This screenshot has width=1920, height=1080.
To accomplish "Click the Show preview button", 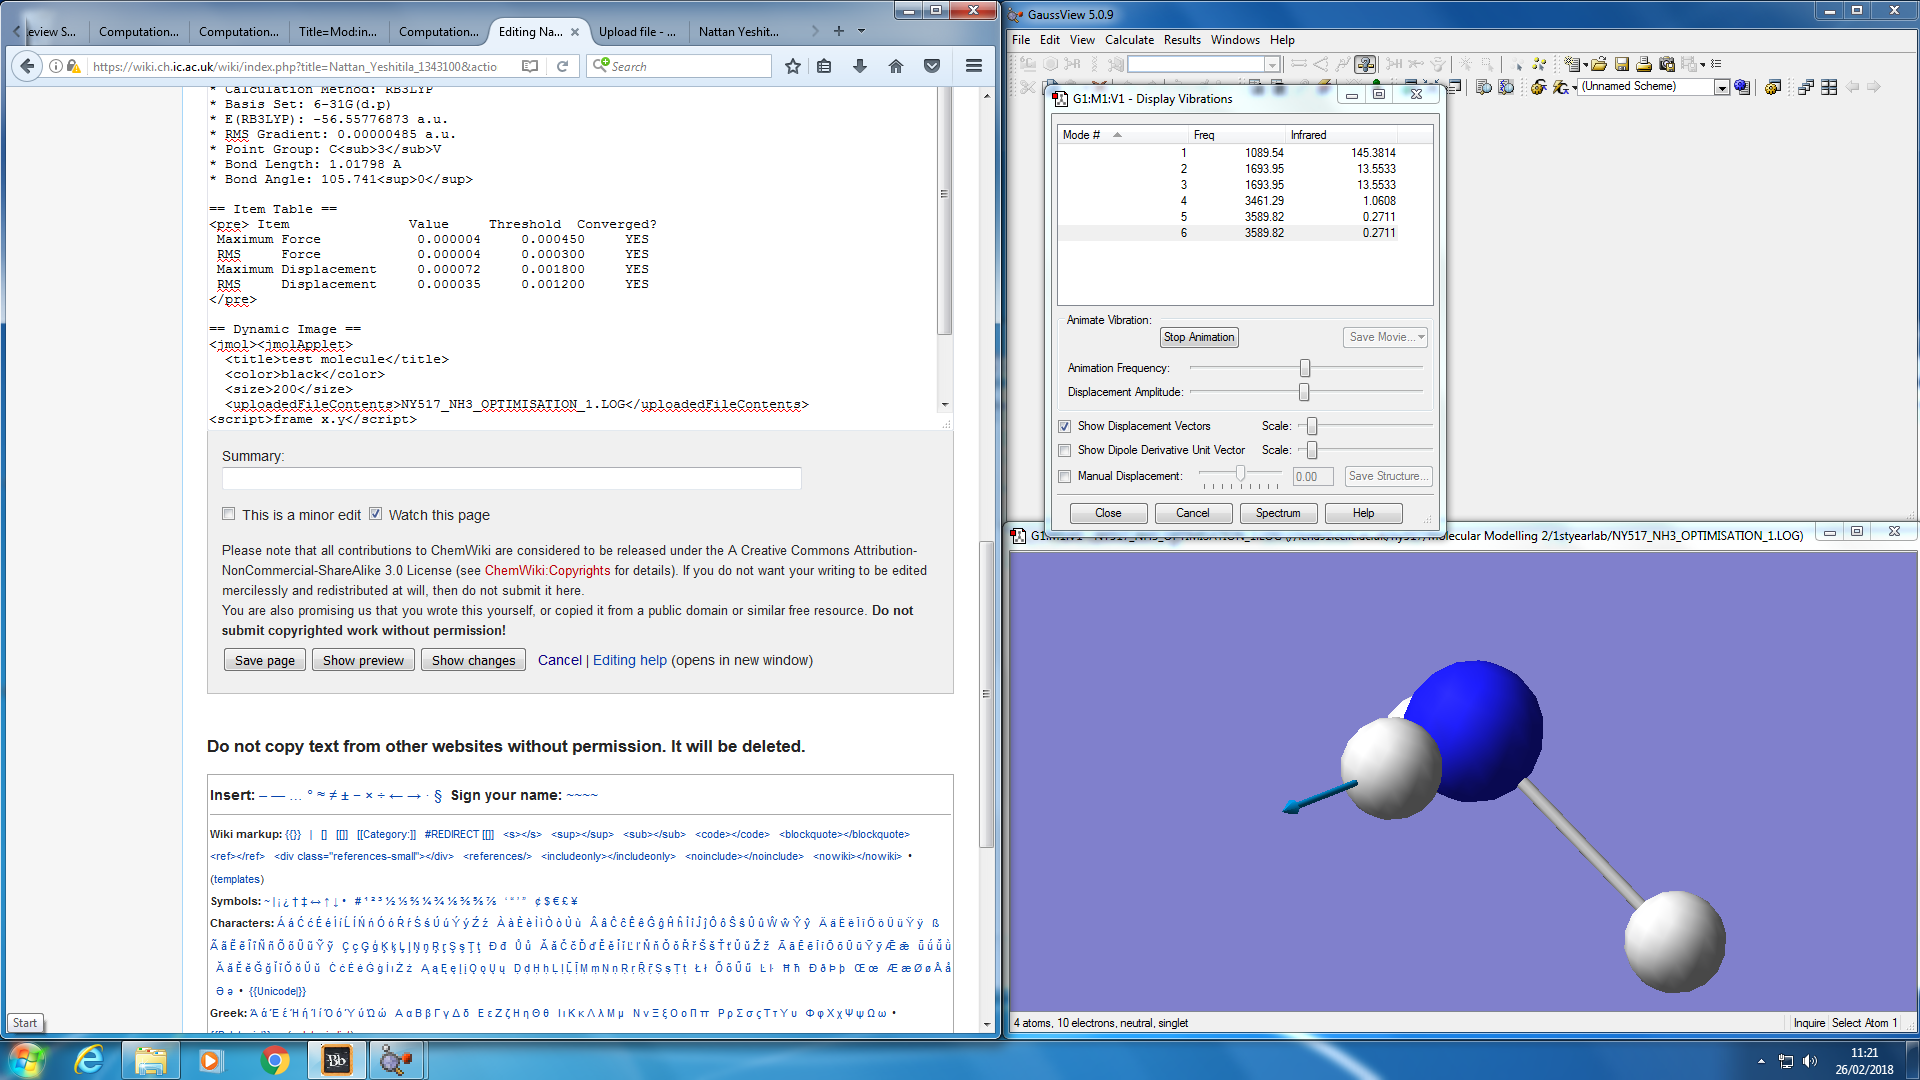I will click(363, 660).
